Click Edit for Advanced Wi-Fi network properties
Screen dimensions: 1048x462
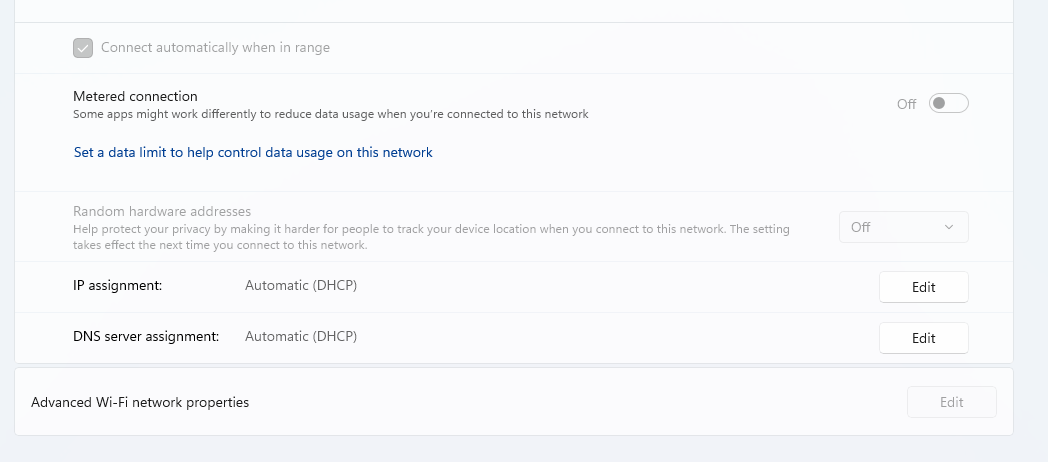[x=952, y=402]
